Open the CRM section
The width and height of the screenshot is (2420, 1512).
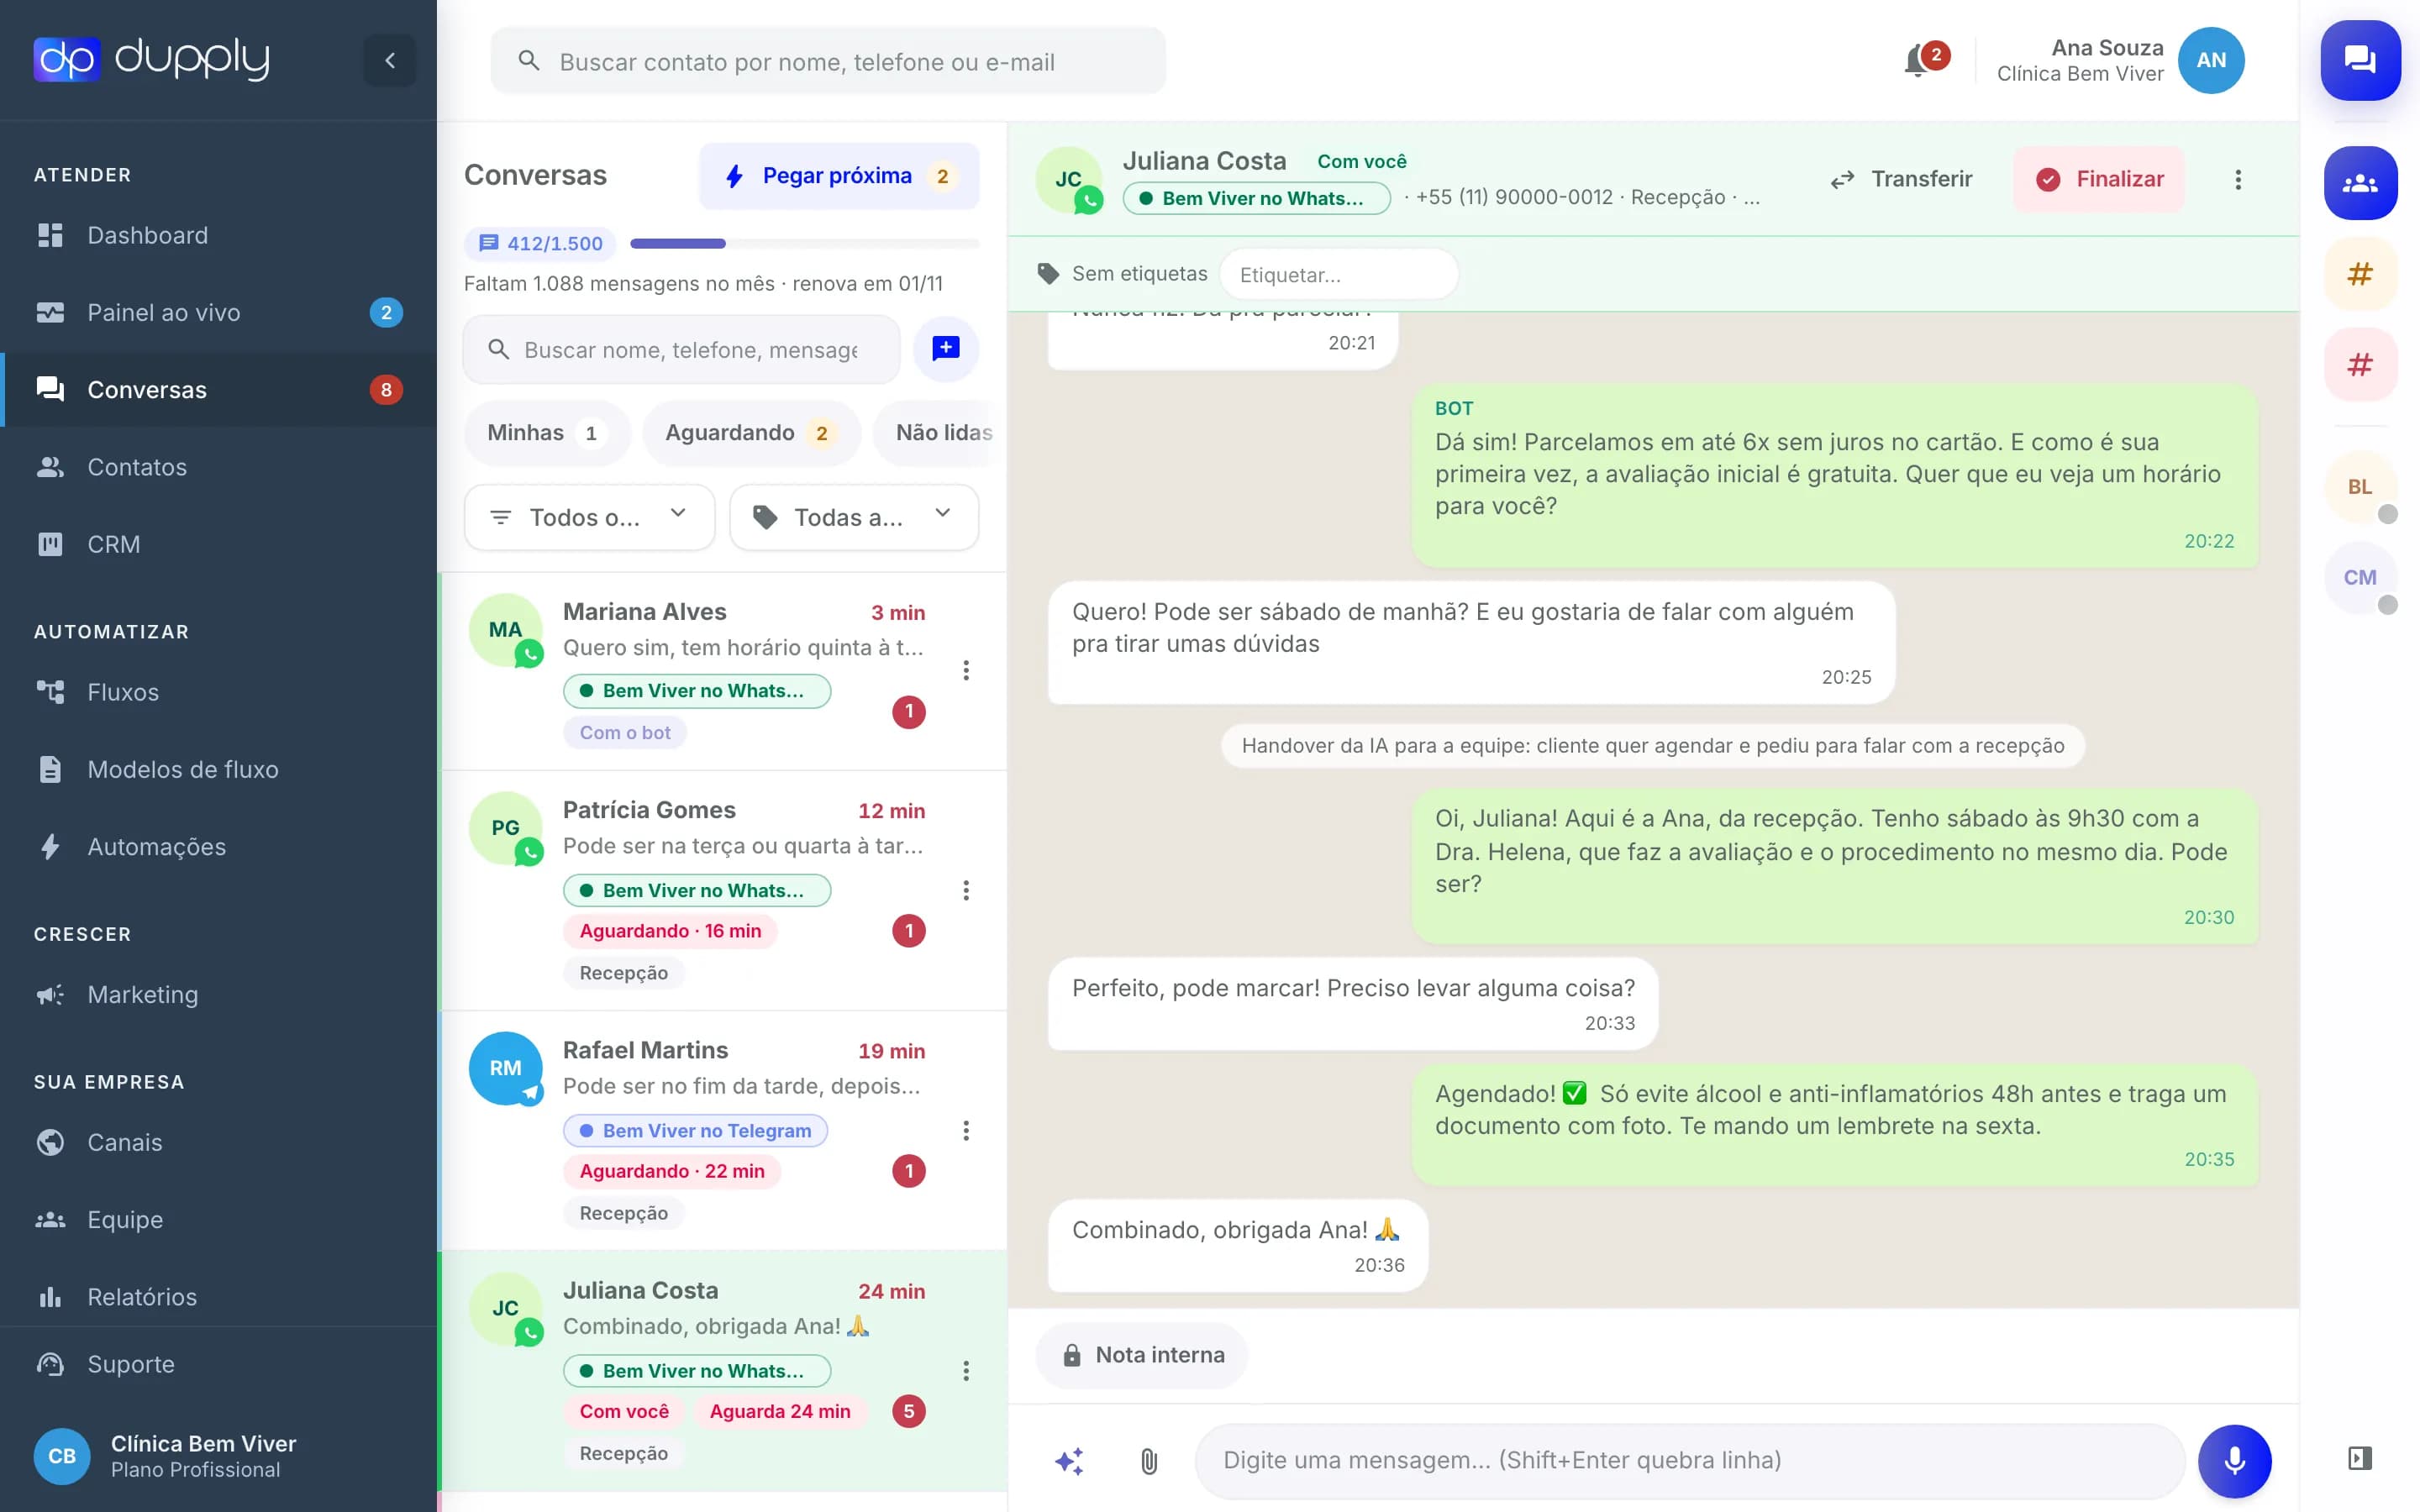click(218, 544)
